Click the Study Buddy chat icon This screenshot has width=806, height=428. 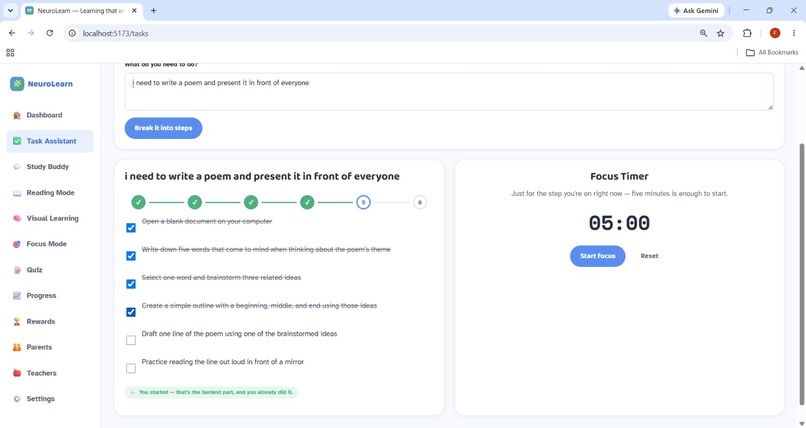(17, 166)
